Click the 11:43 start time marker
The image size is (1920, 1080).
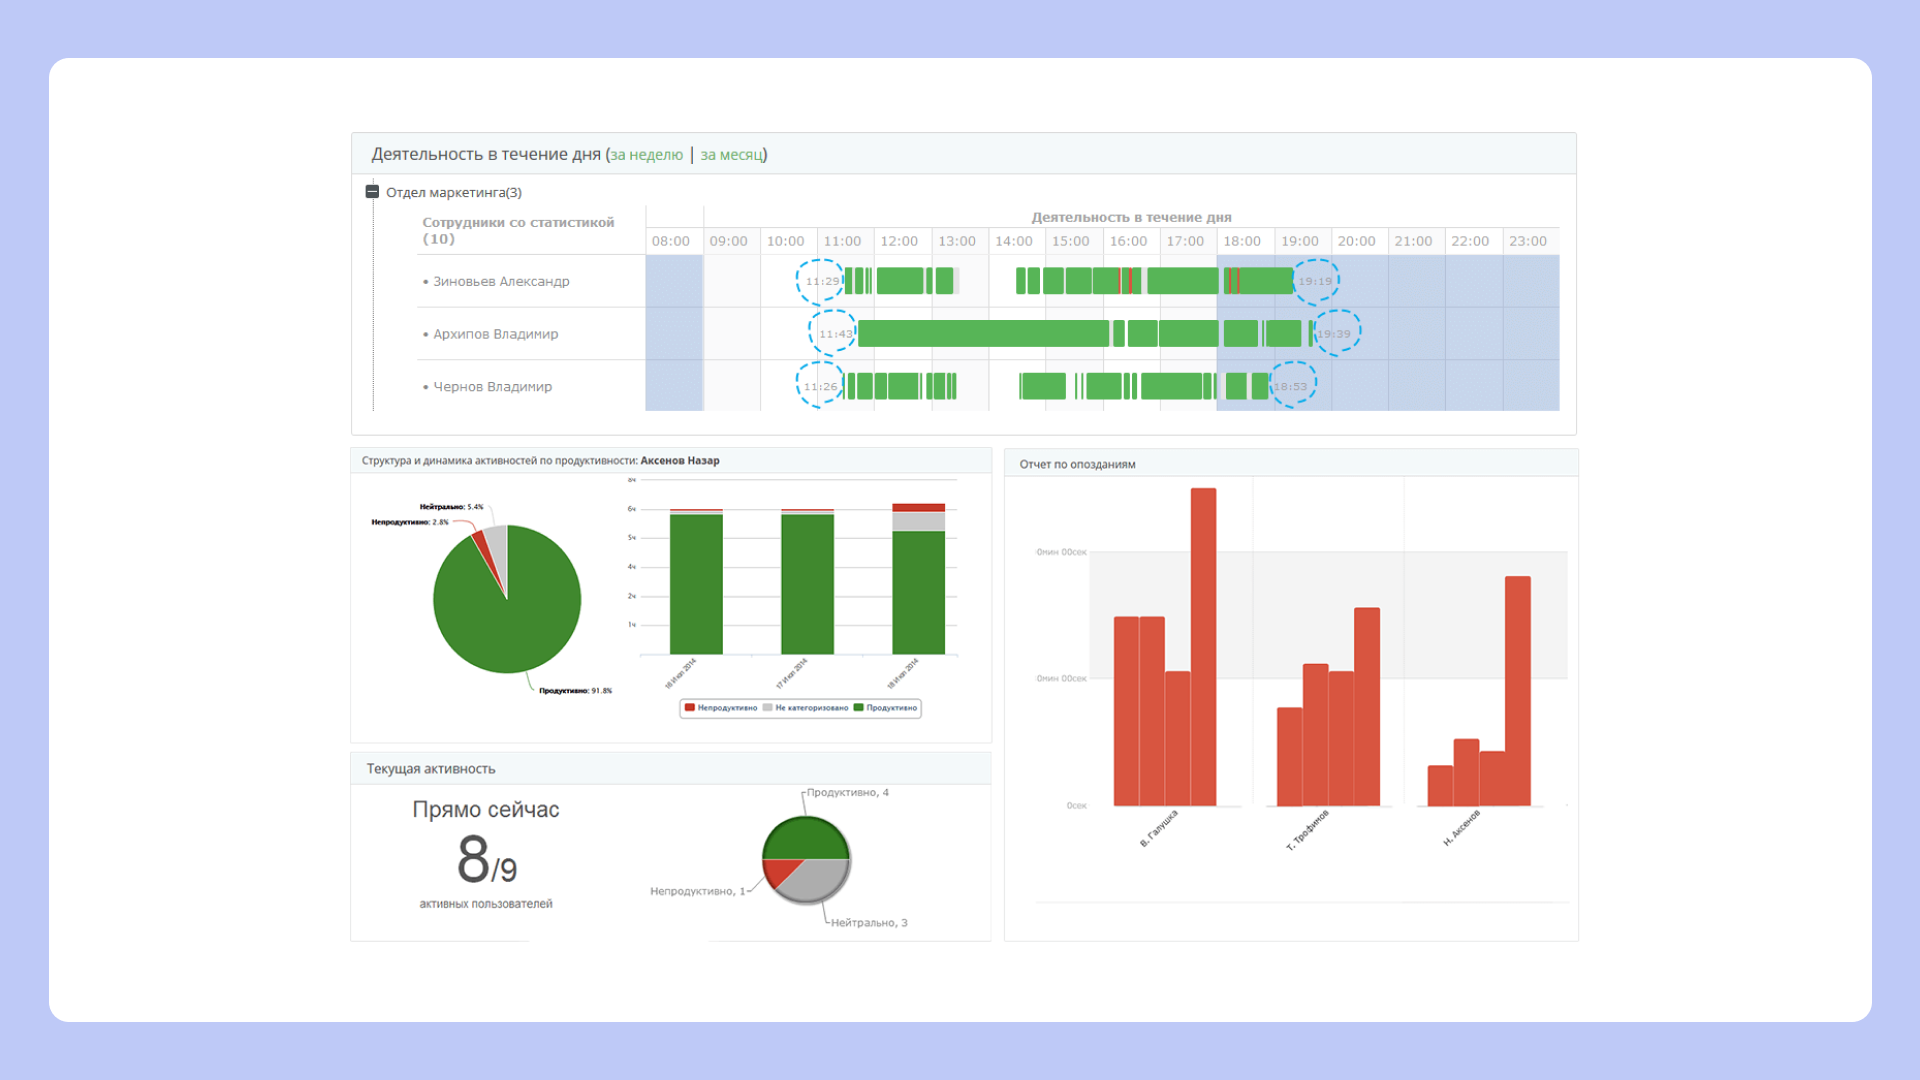(x=834, y=334)
